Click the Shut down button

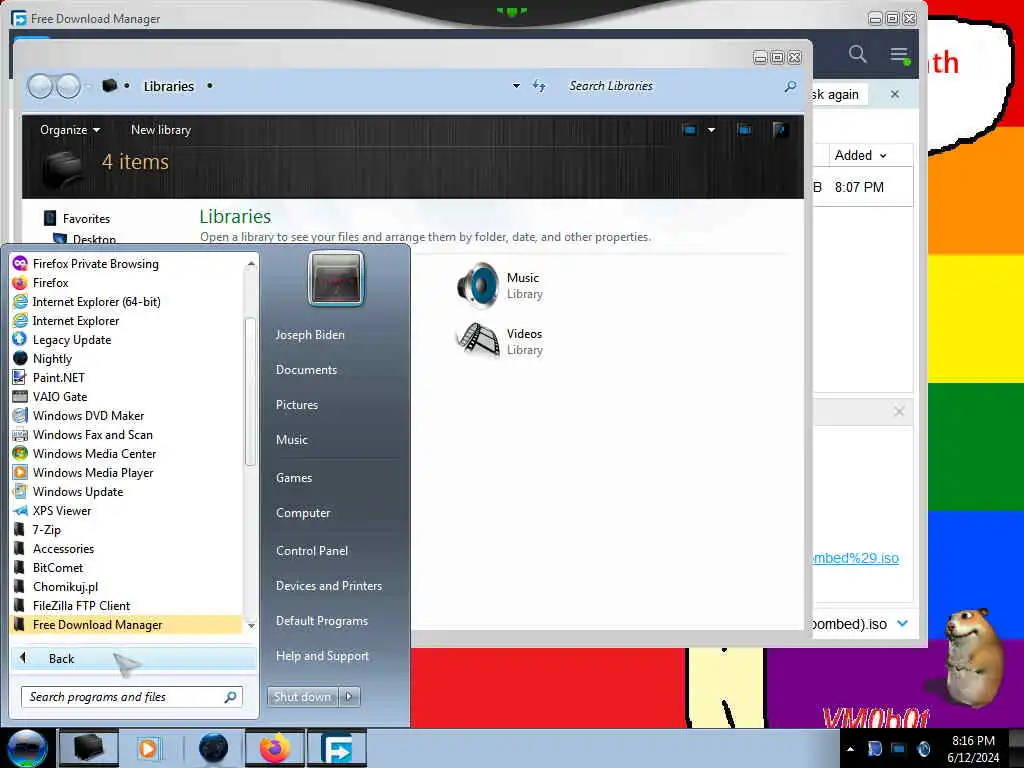click(x=302, y=697)
